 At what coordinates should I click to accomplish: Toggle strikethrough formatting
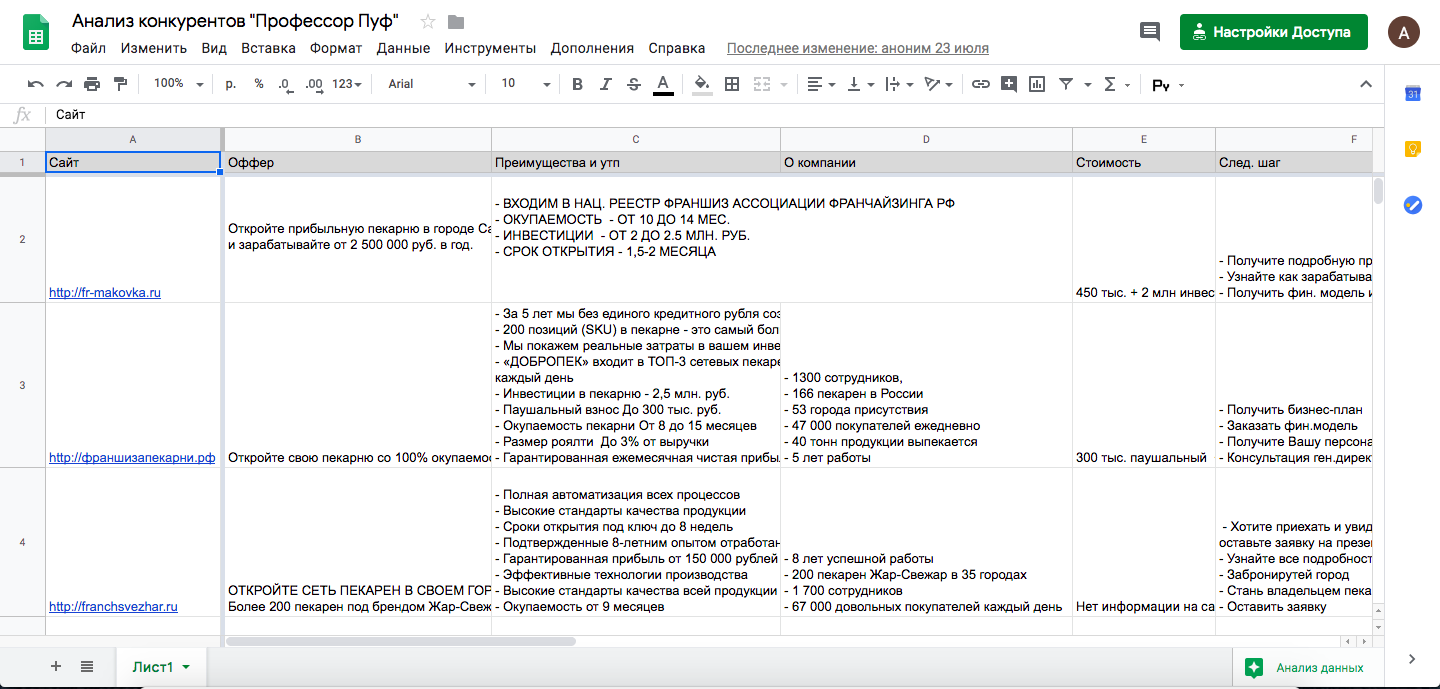(633, 84)
